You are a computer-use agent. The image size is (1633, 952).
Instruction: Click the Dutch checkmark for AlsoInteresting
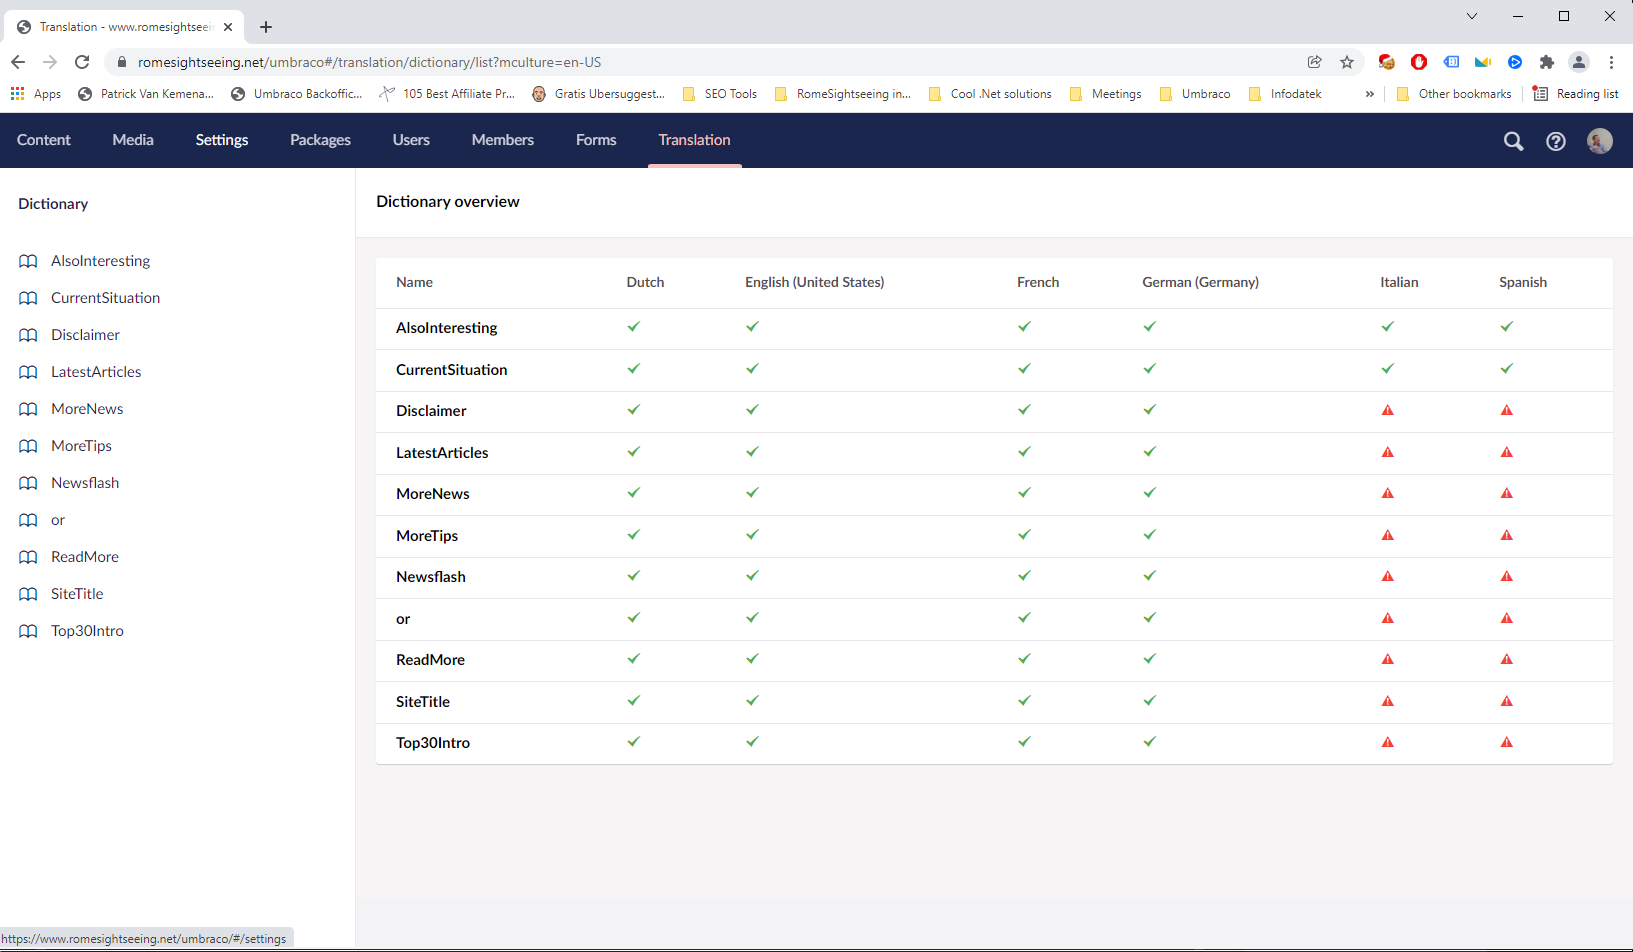(634, 326)
